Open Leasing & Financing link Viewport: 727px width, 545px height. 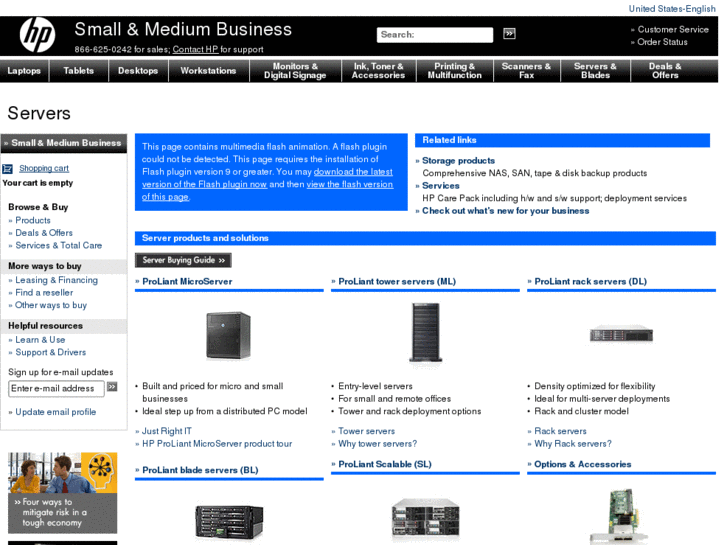point(57,280)
